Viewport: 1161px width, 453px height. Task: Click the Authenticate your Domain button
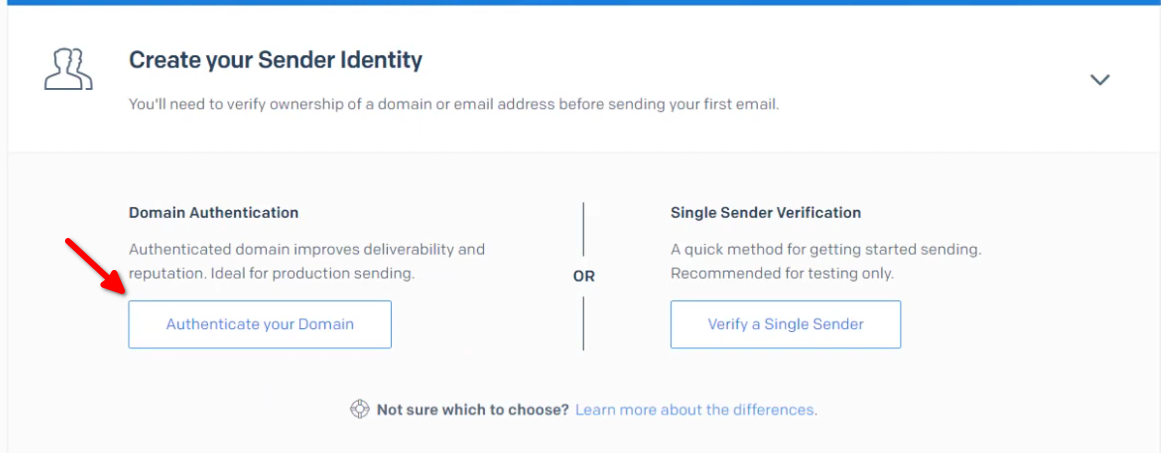click(x=260, y=324)
